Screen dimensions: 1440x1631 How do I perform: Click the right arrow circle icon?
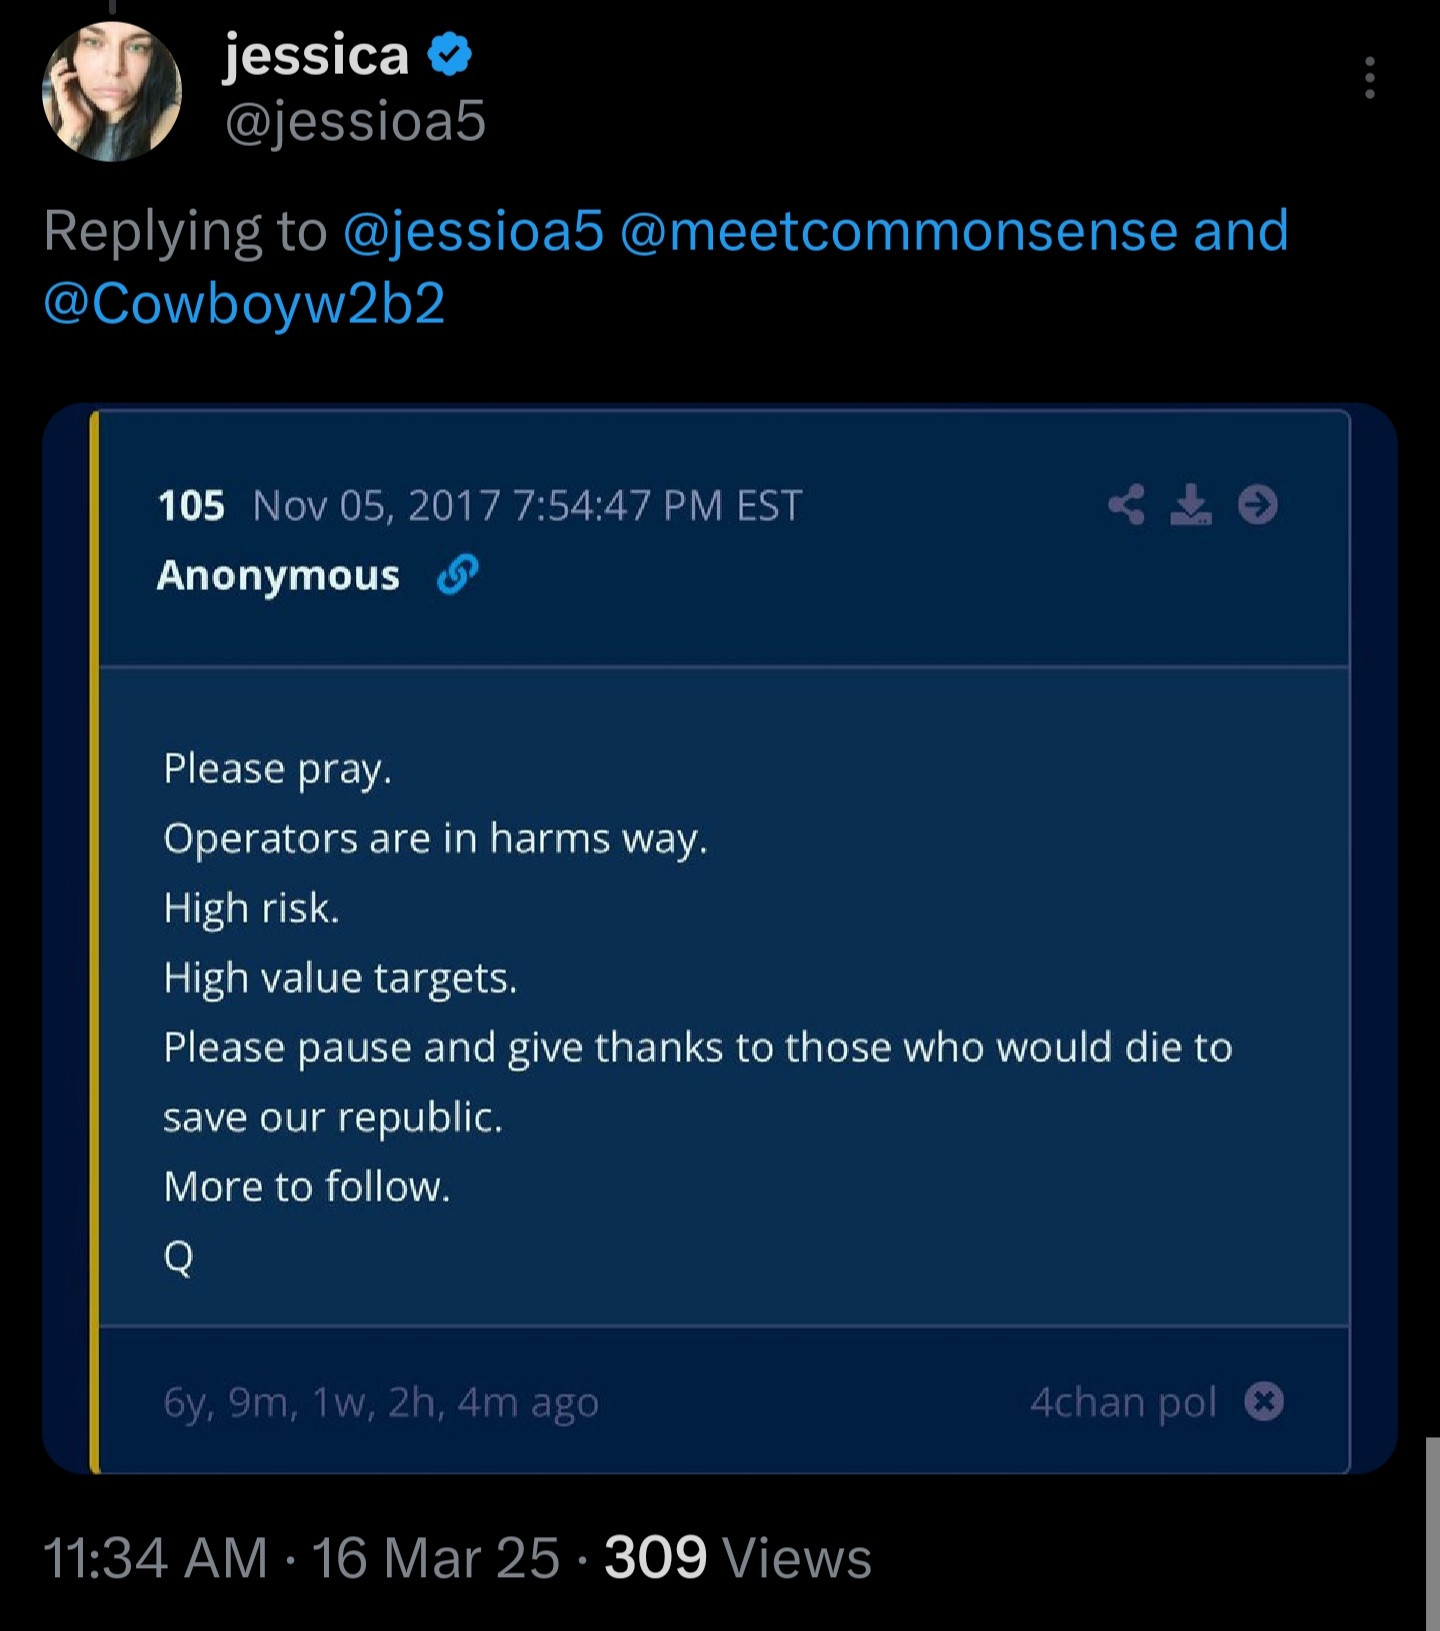point(1257,505)
